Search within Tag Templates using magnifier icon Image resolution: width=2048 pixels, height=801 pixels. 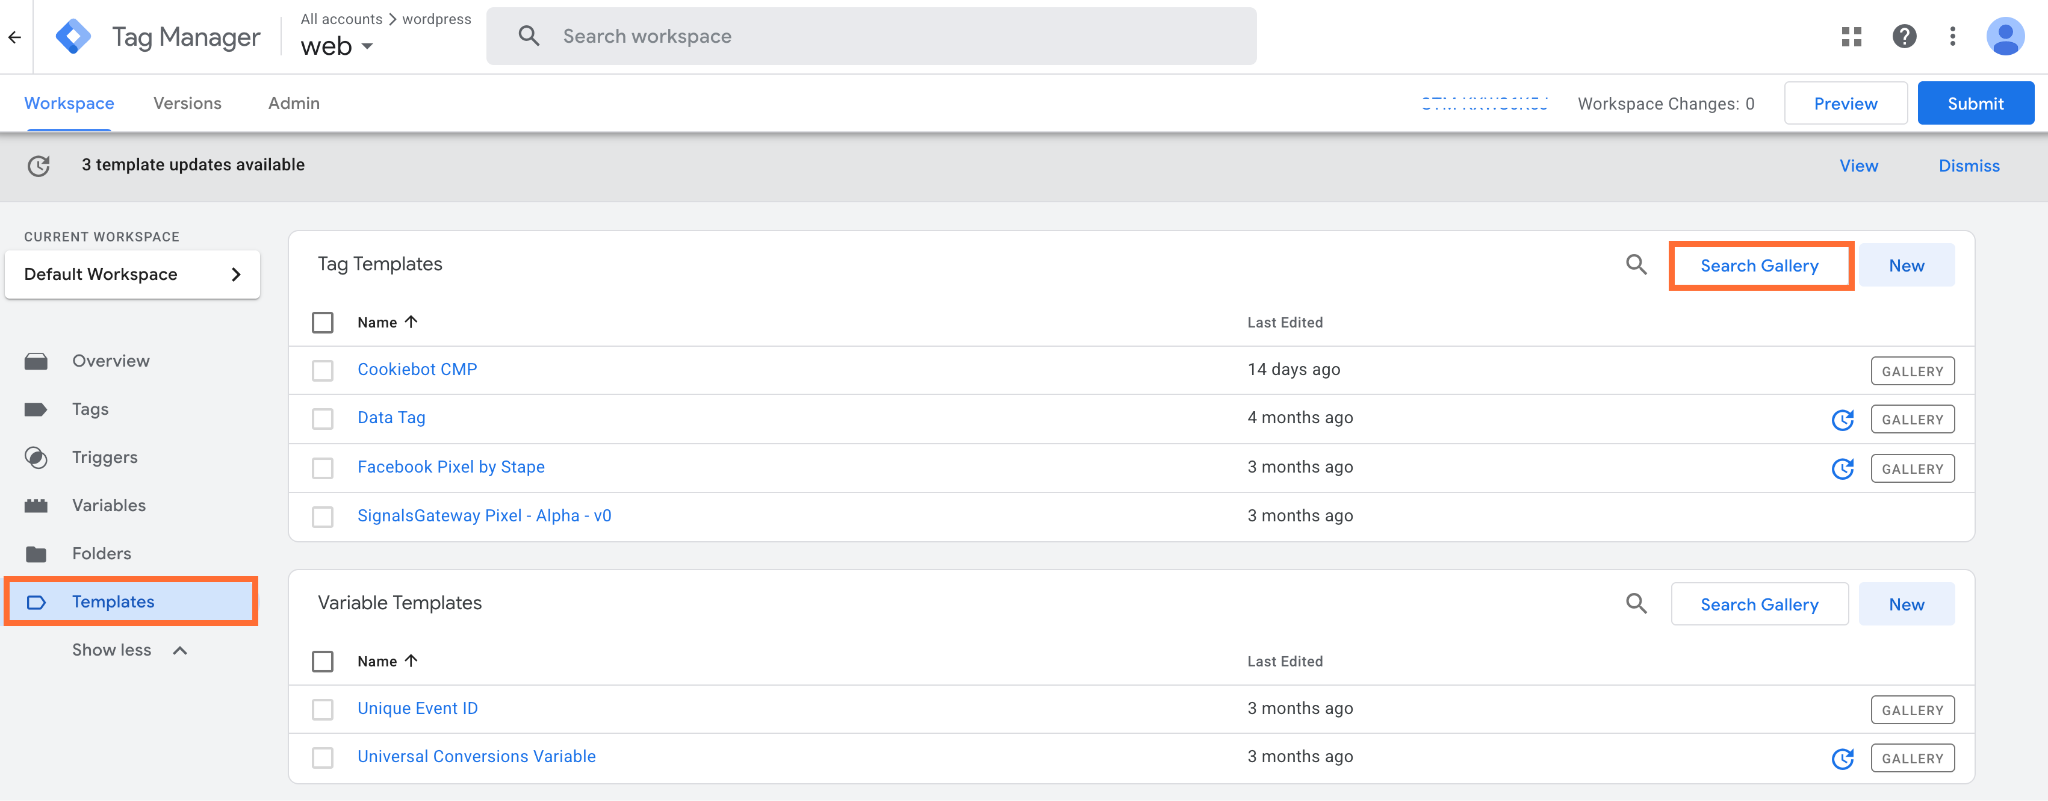1637,265
